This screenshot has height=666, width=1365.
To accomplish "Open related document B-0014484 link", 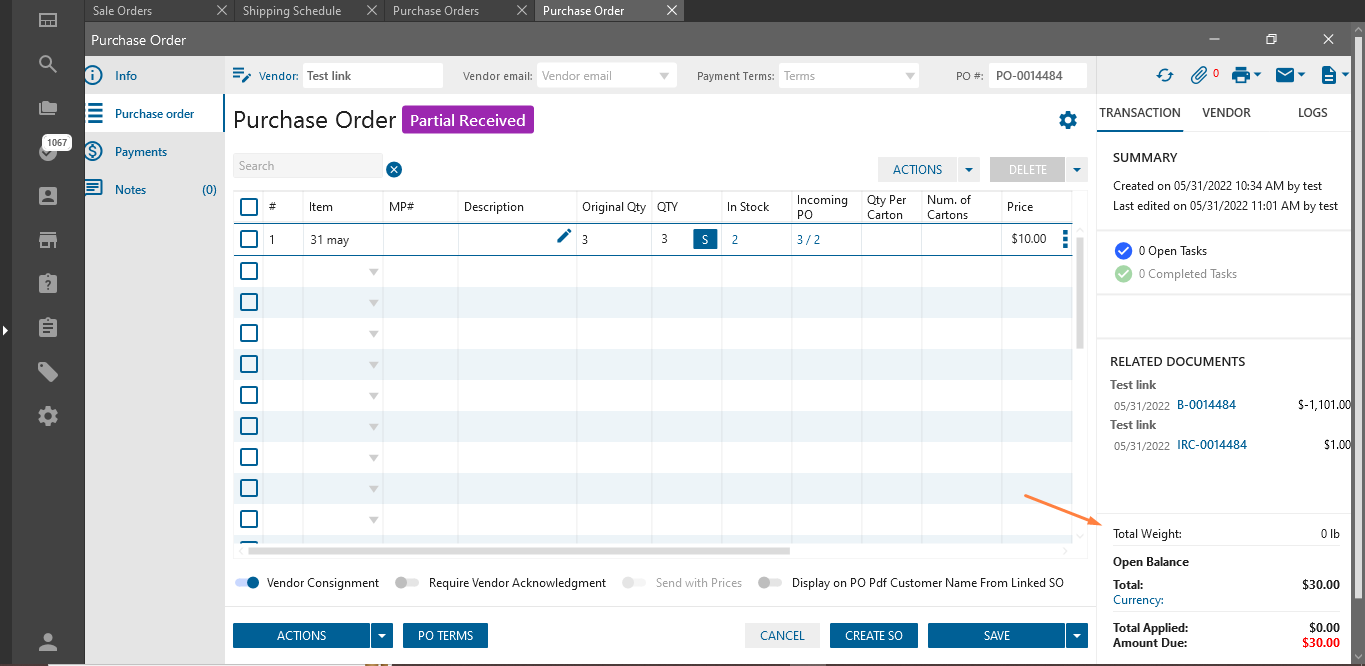I will [1206, 405].
